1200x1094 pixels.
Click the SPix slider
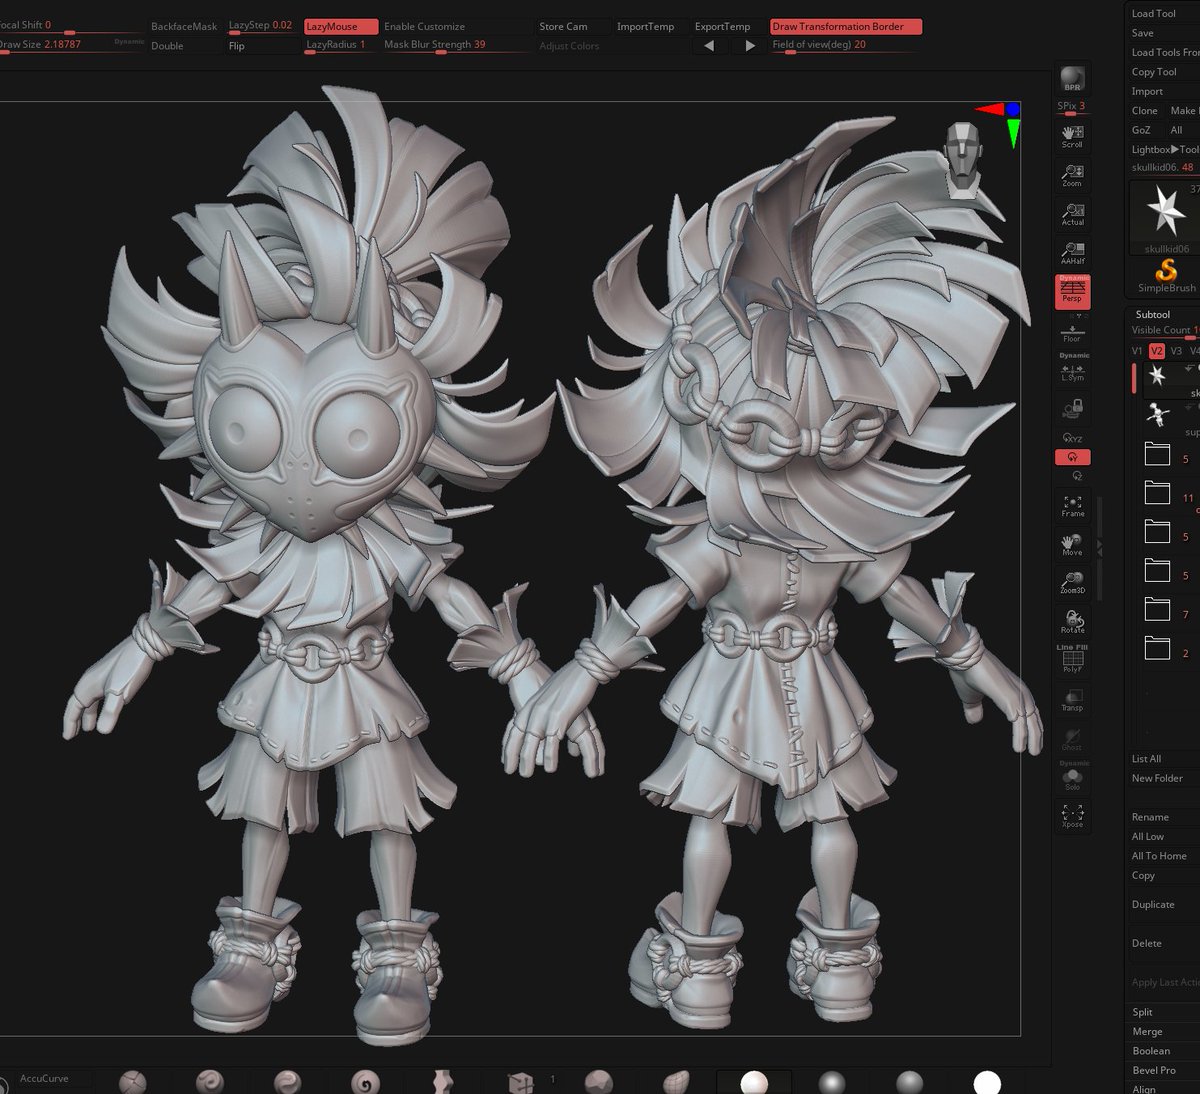[x=1072, y=107]
